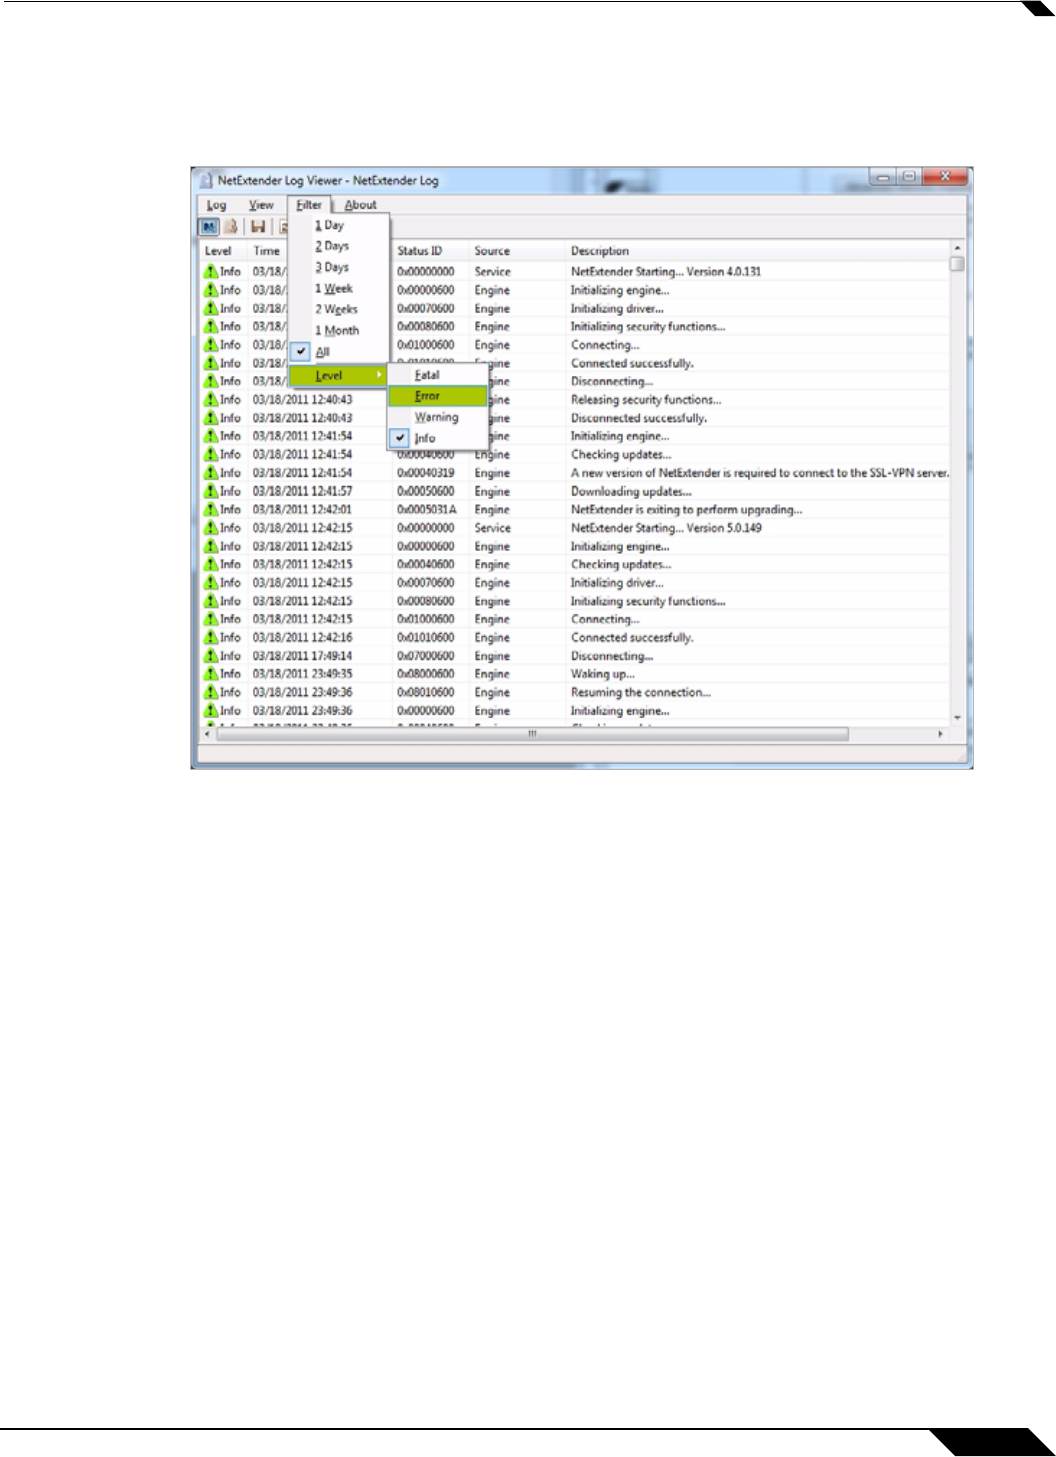Click the vertical scrollbar down arrow
This screenshot has height=1457, width=1056.
[957, 718]
